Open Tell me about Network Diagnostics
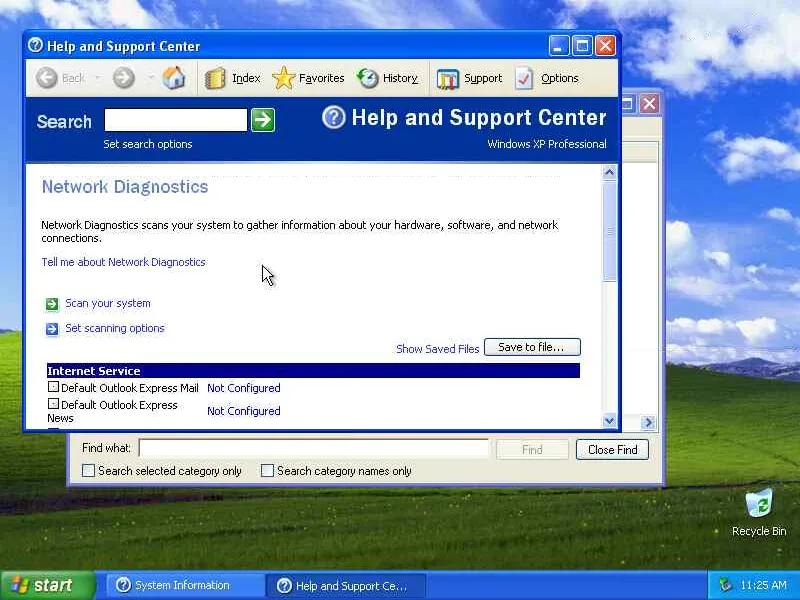Screen dimensions: 800x600 coord(123,262)
